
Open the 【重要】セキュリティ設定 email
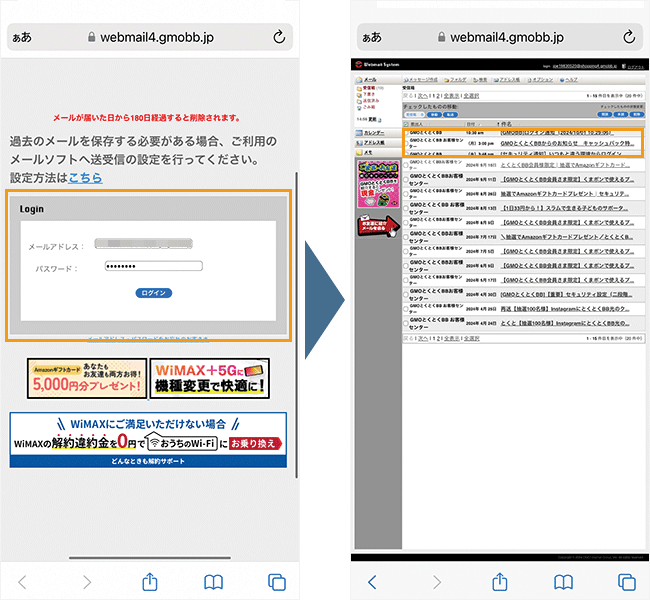[x=567, y=294]
